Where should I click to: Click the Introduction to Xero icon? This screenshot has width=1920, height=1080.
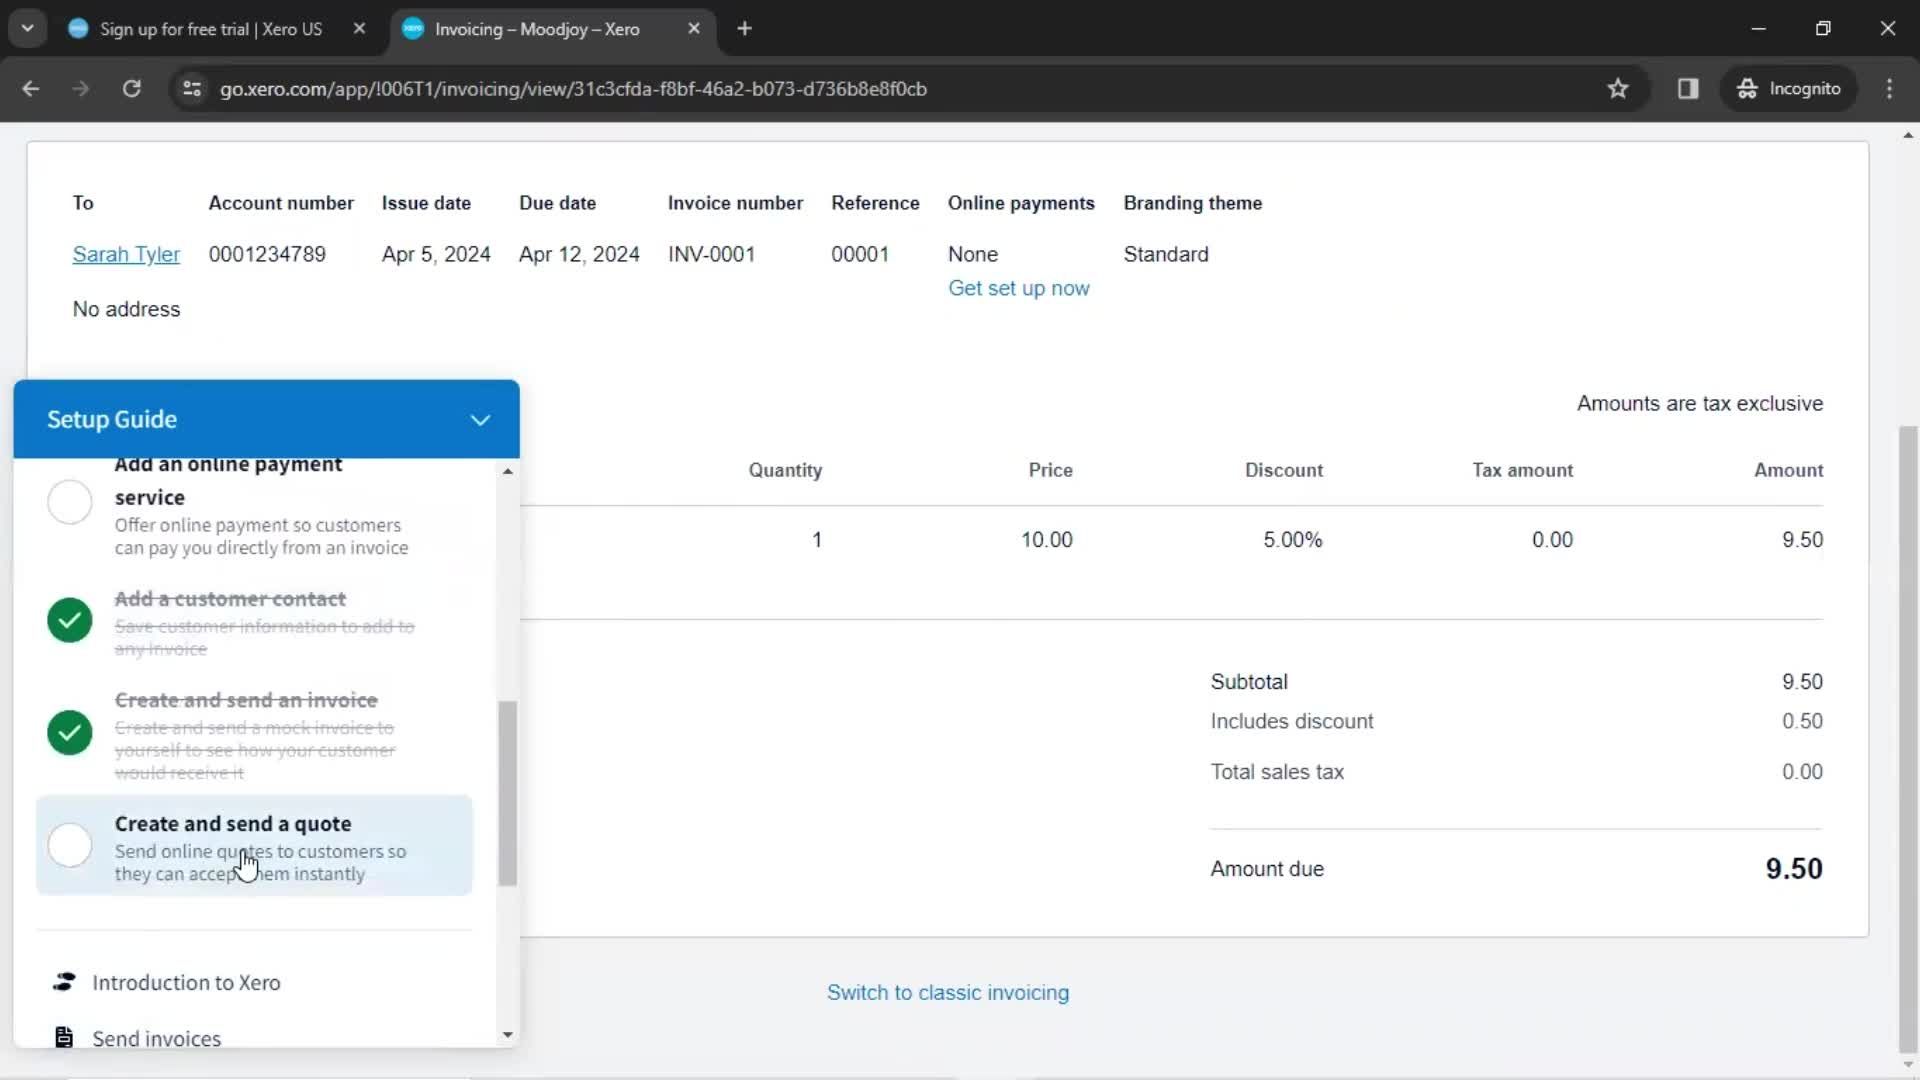pos(64,982)
